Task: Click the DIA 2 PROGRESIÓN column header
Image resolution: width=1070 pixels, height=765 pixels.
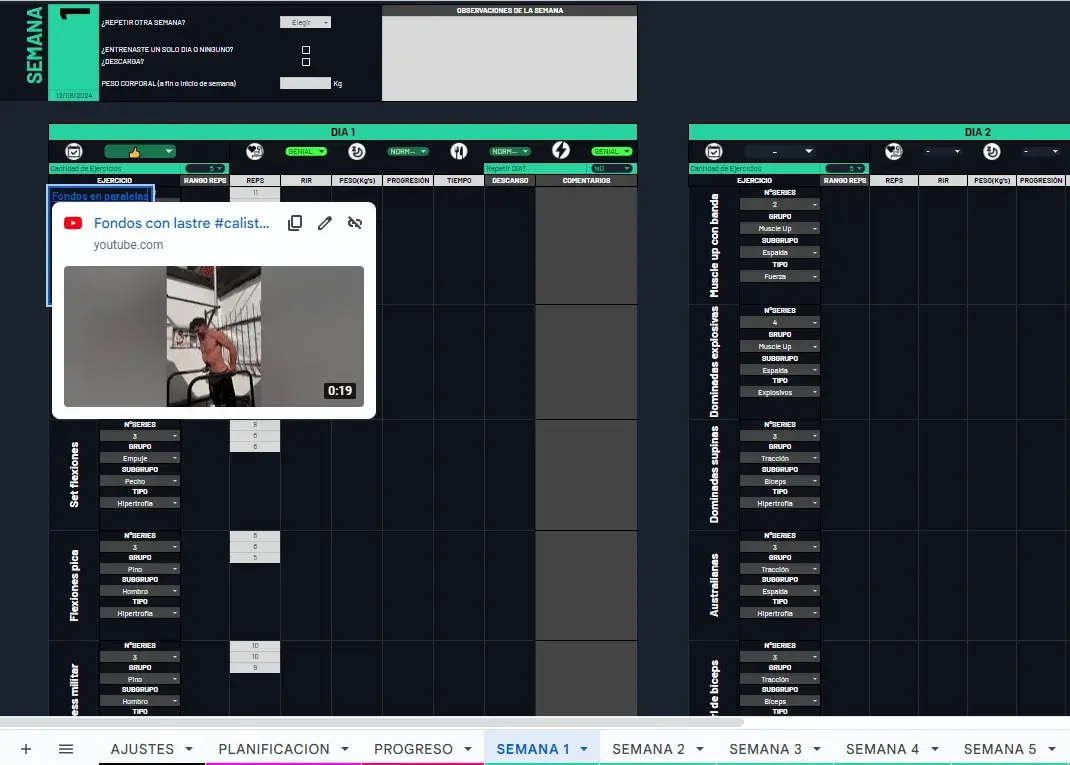Action: [1041, 181]
